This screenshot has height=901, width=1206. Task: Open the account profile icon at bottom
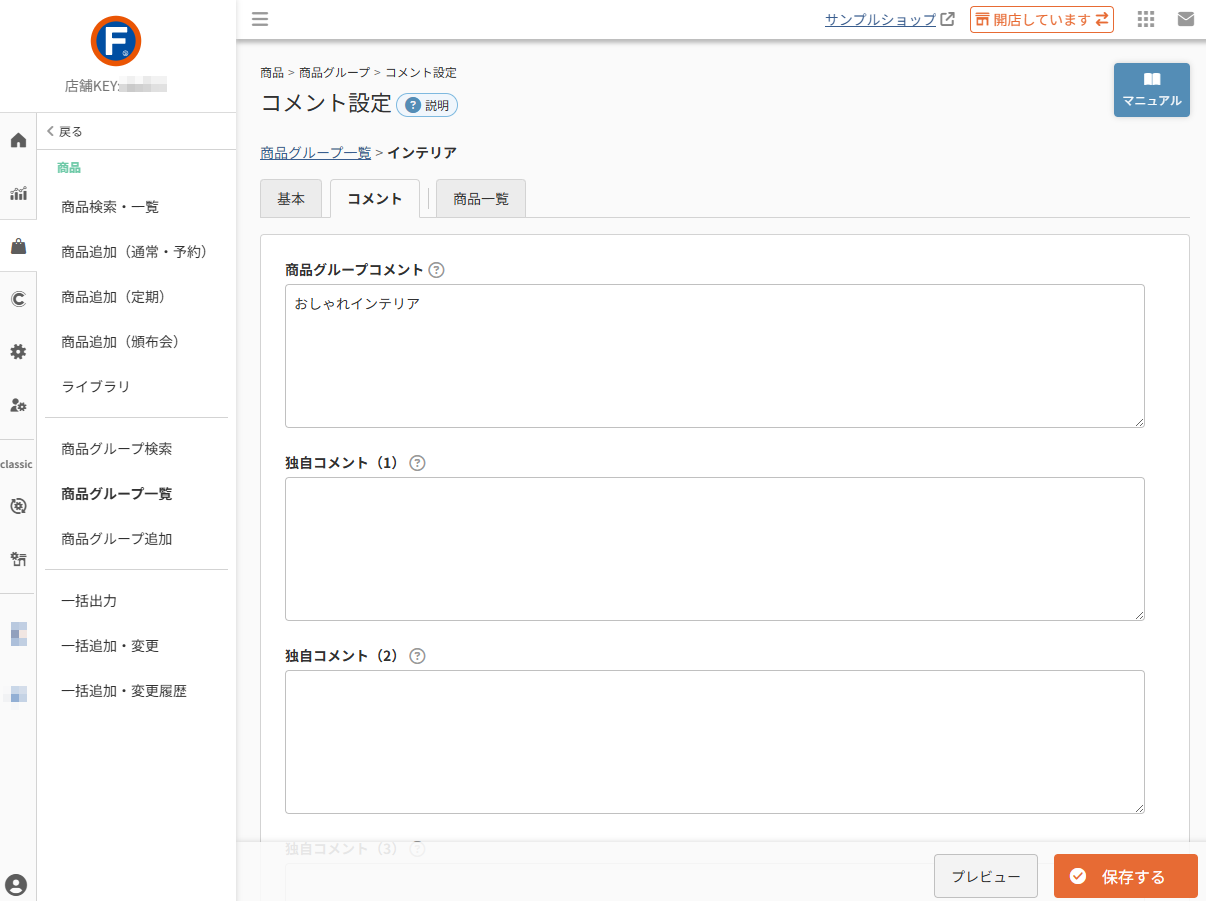(16, 885)
